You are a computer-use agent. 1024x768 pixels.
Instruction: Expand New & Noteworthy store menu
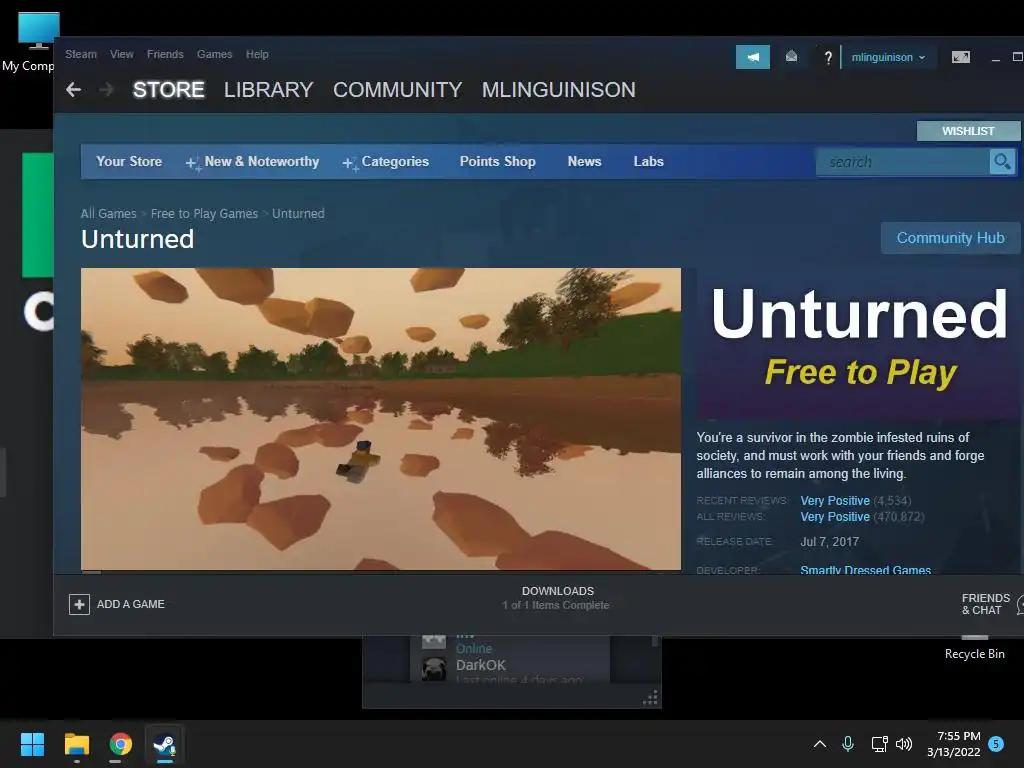click(252, 162)
